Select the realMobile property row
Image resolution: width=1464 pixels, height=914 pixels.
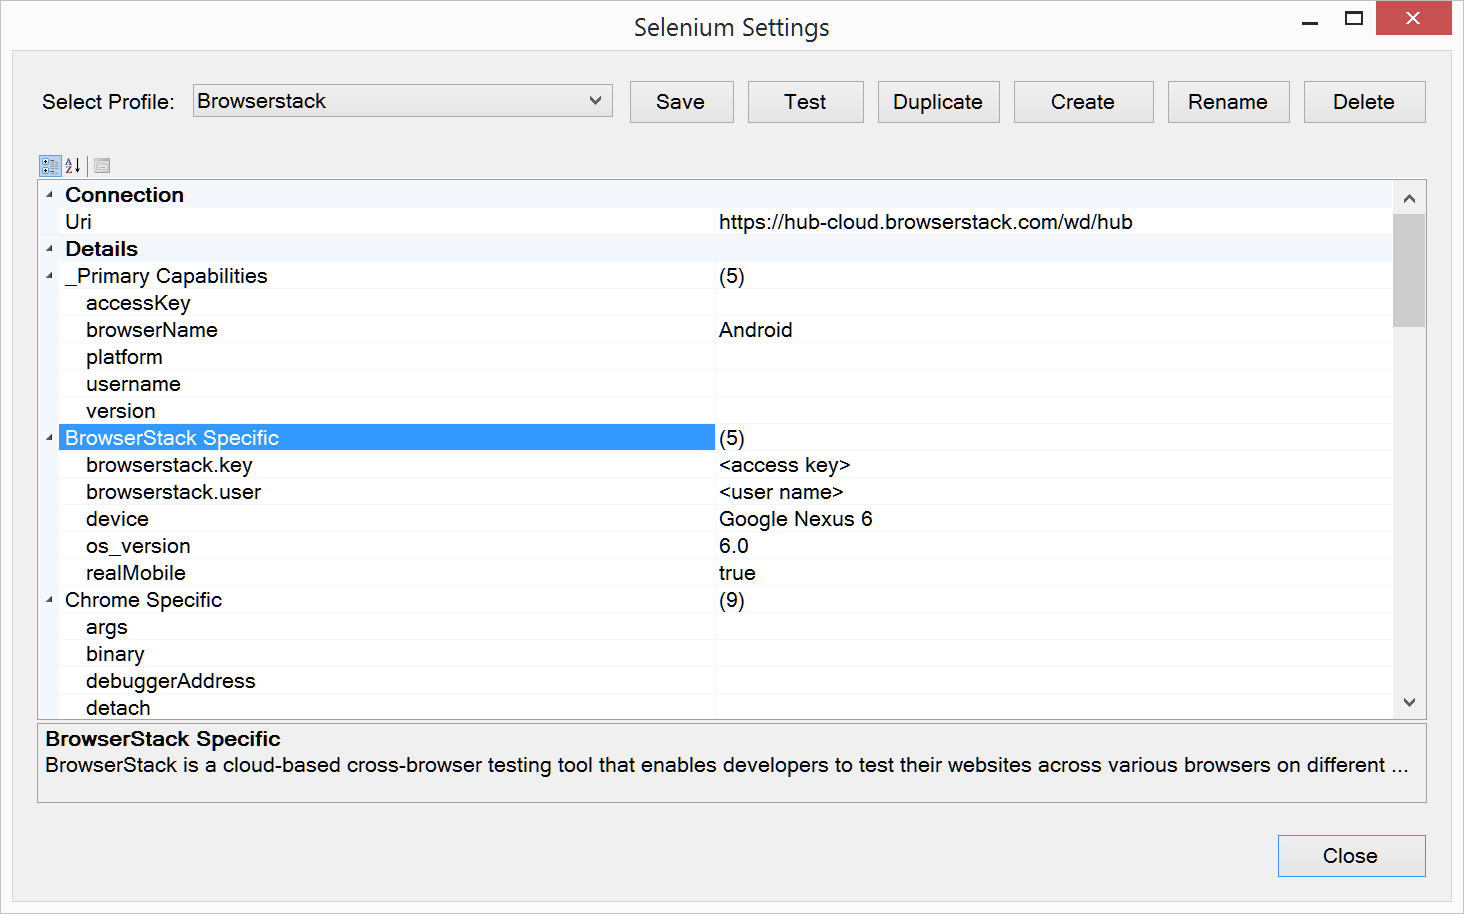136,573
